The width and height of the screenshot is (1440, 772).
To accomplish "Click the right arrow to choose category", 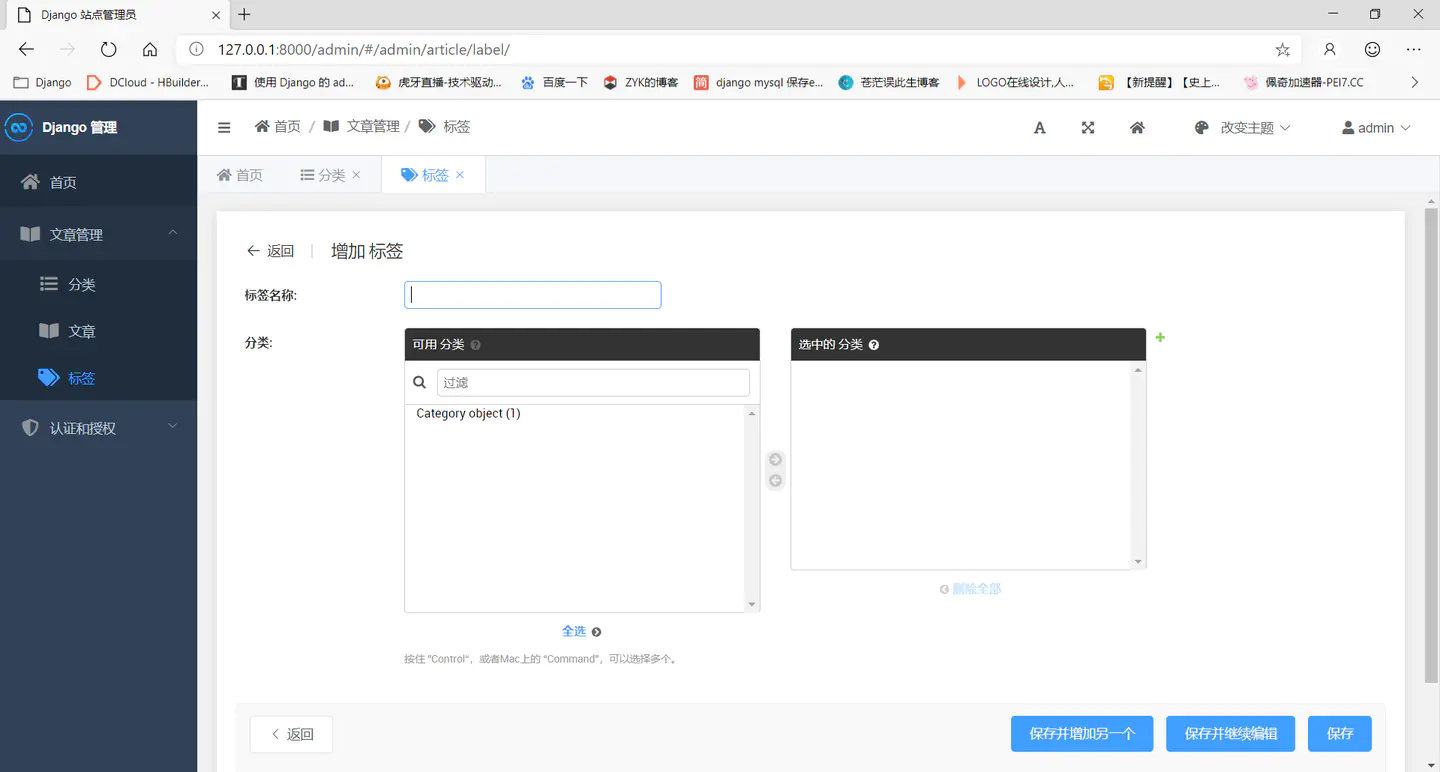I will tap(775, 460).
